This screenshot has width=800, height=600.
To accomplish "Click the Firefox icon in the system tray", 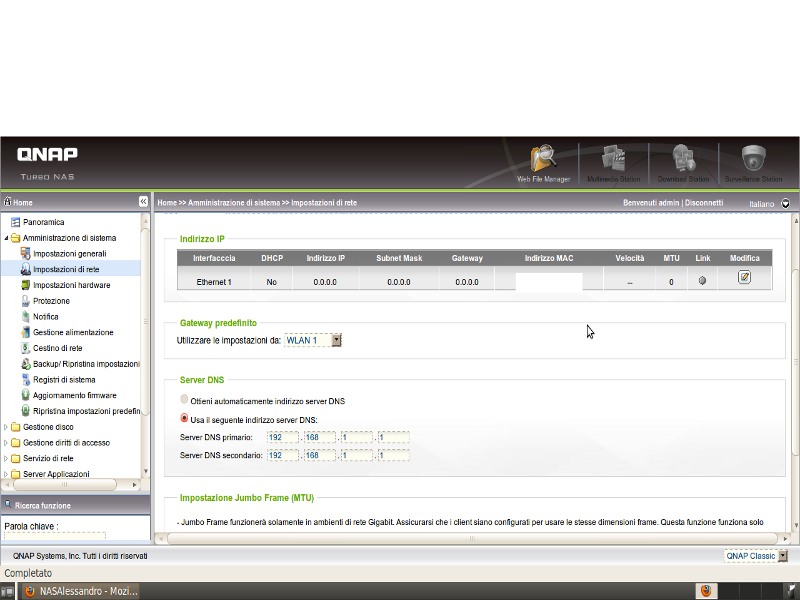I will 705,591.
